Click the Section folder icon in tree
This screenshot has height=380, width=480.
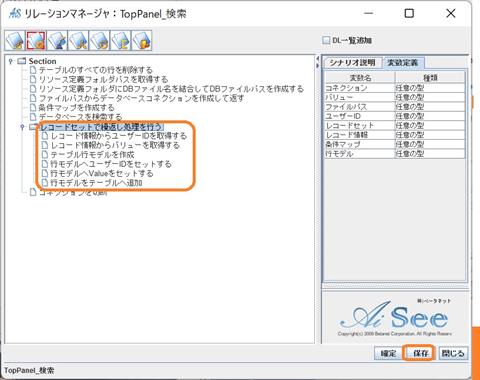point(22,61)
